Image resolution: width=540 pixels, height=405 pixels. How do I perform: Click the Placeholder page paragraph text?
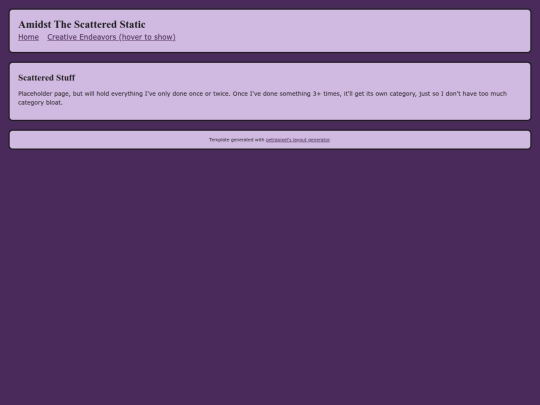262,98
